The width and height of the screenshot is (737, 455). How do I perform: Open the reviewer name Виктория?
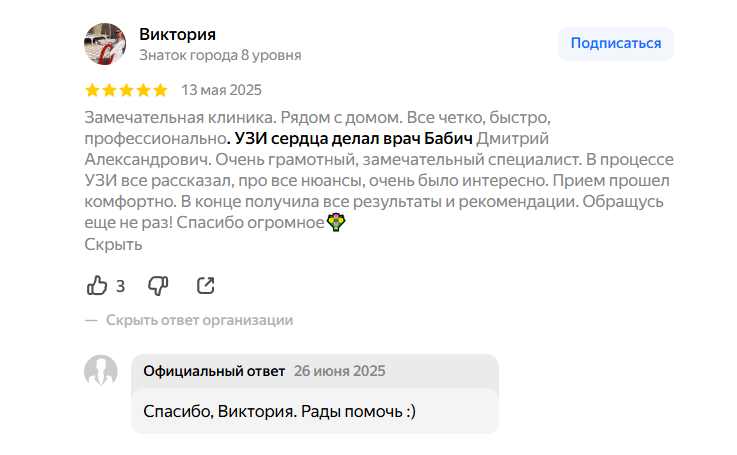click(177, 35)
